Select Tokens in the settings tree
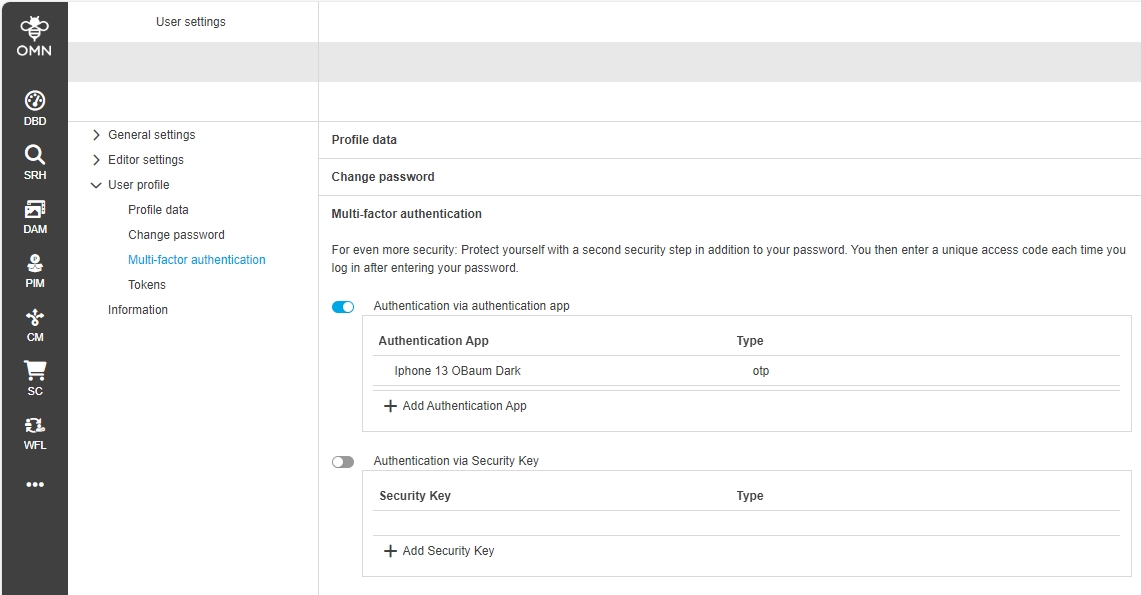 pyautogui.click(x=147, y=285)
